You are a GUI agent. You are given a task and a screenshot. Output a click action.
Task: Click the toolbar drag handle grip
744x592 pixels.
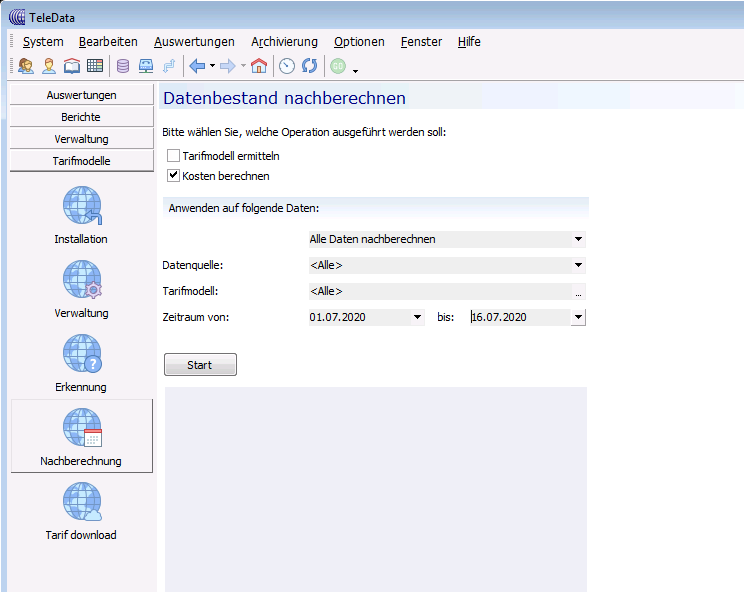[x=11, y=66]
